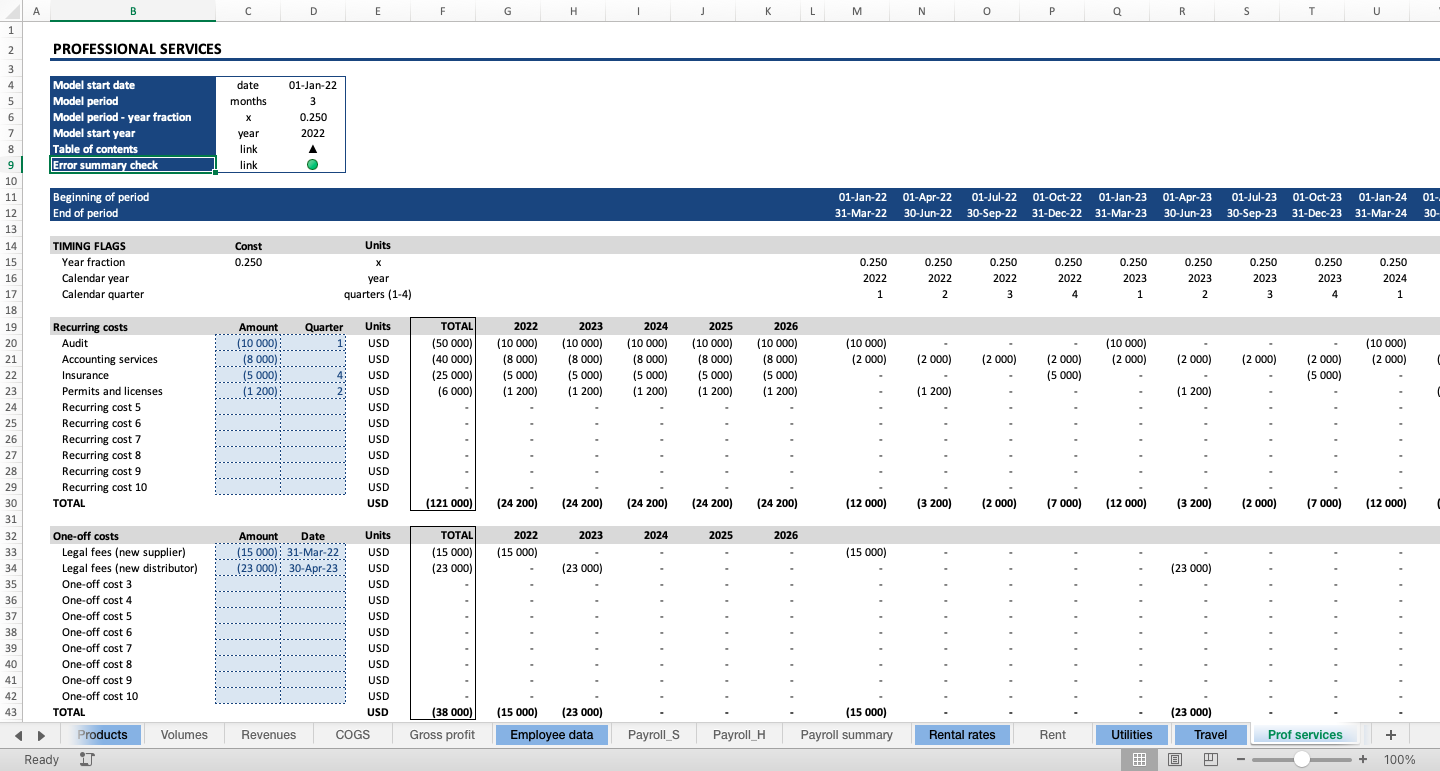Click the next sheet navigation arrow
Image resolution: width=1440 pixels, height=771 pixels.
[x=41, y=735]
